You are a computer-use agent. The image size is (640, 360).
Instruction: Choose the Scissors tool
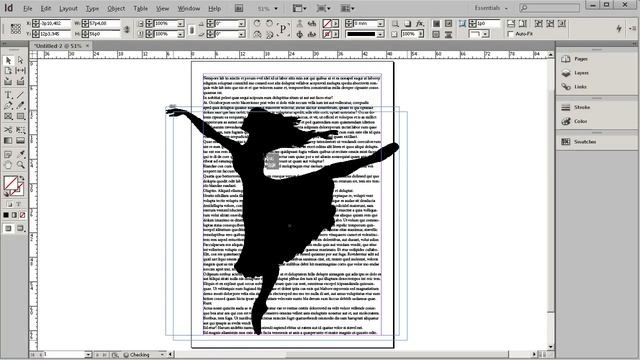pos(8,130)
